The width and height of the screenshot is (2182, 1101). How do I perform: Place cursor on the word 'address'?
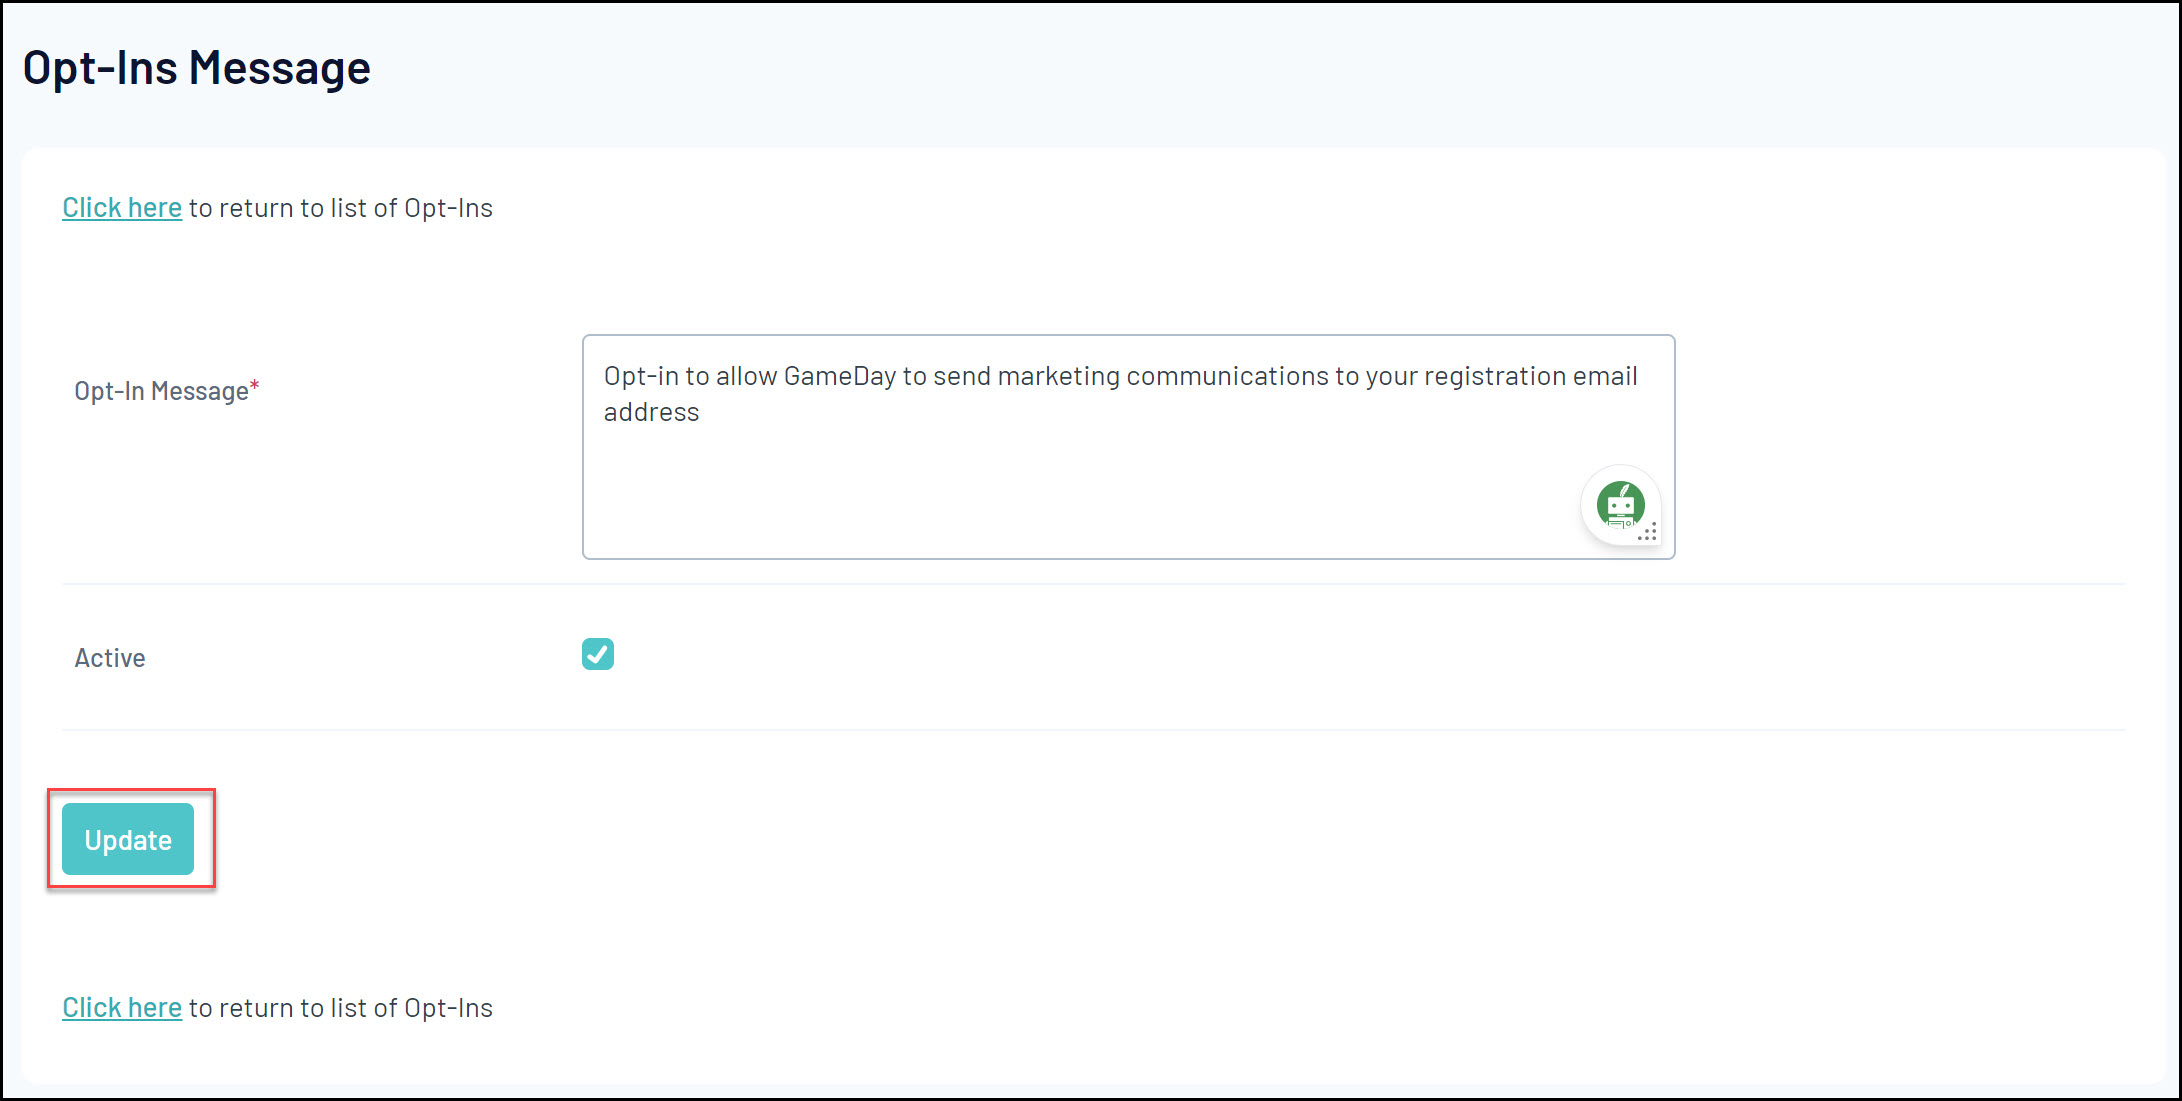tap(651, 413)
